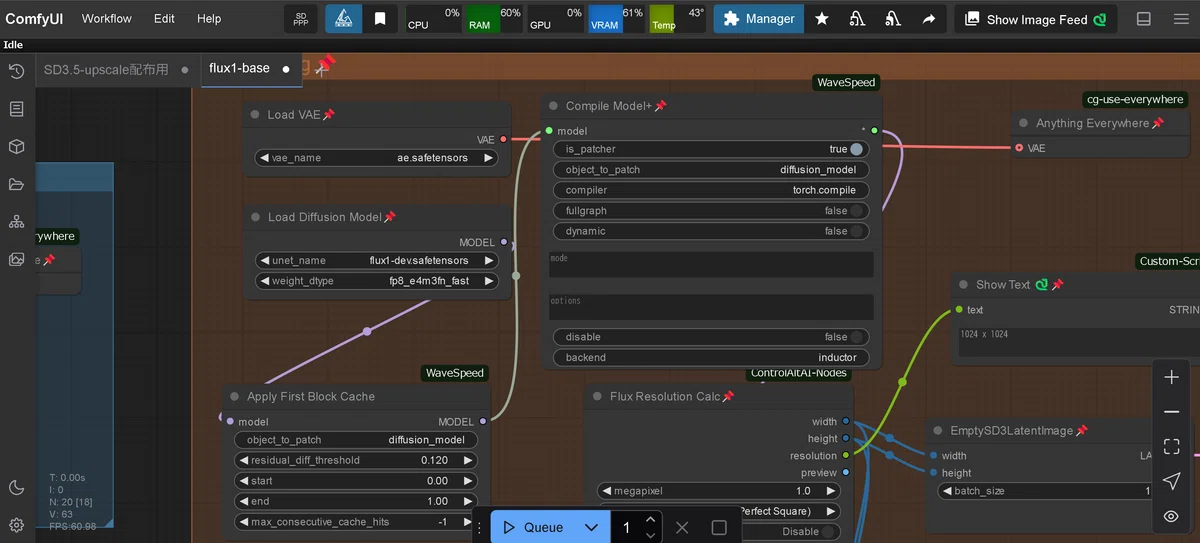Image resolution: width=1200 pixels, height=543 pixels.
Task: Click pin icon on Load VAE node
Action: pyautogui.click(x=329, y=115)
